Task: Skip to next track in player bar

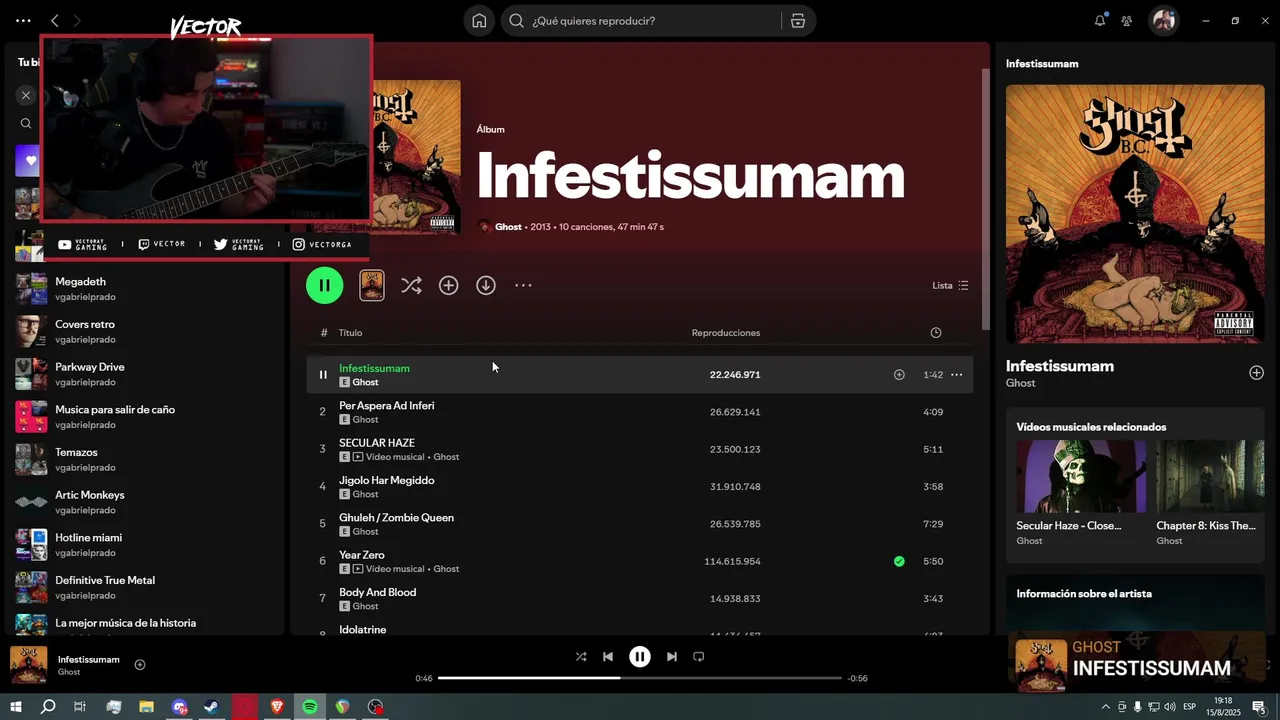Action: 672,657
